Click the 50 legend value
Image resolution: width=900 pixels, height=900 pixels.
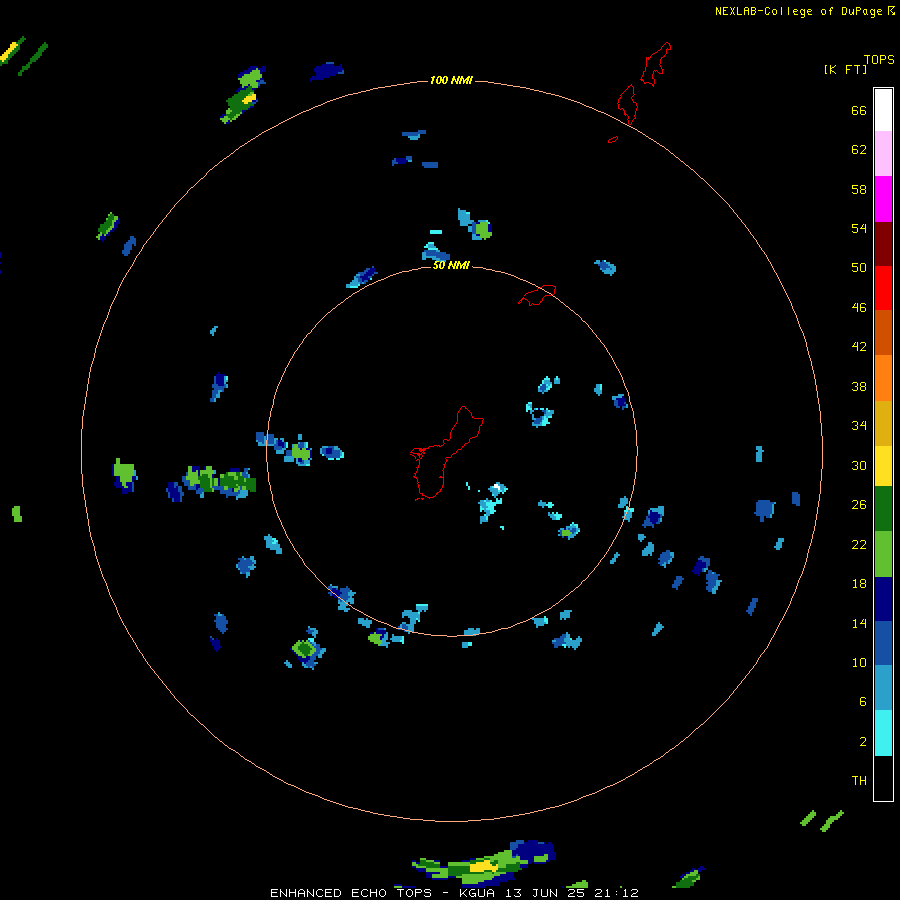click(859, 267)
